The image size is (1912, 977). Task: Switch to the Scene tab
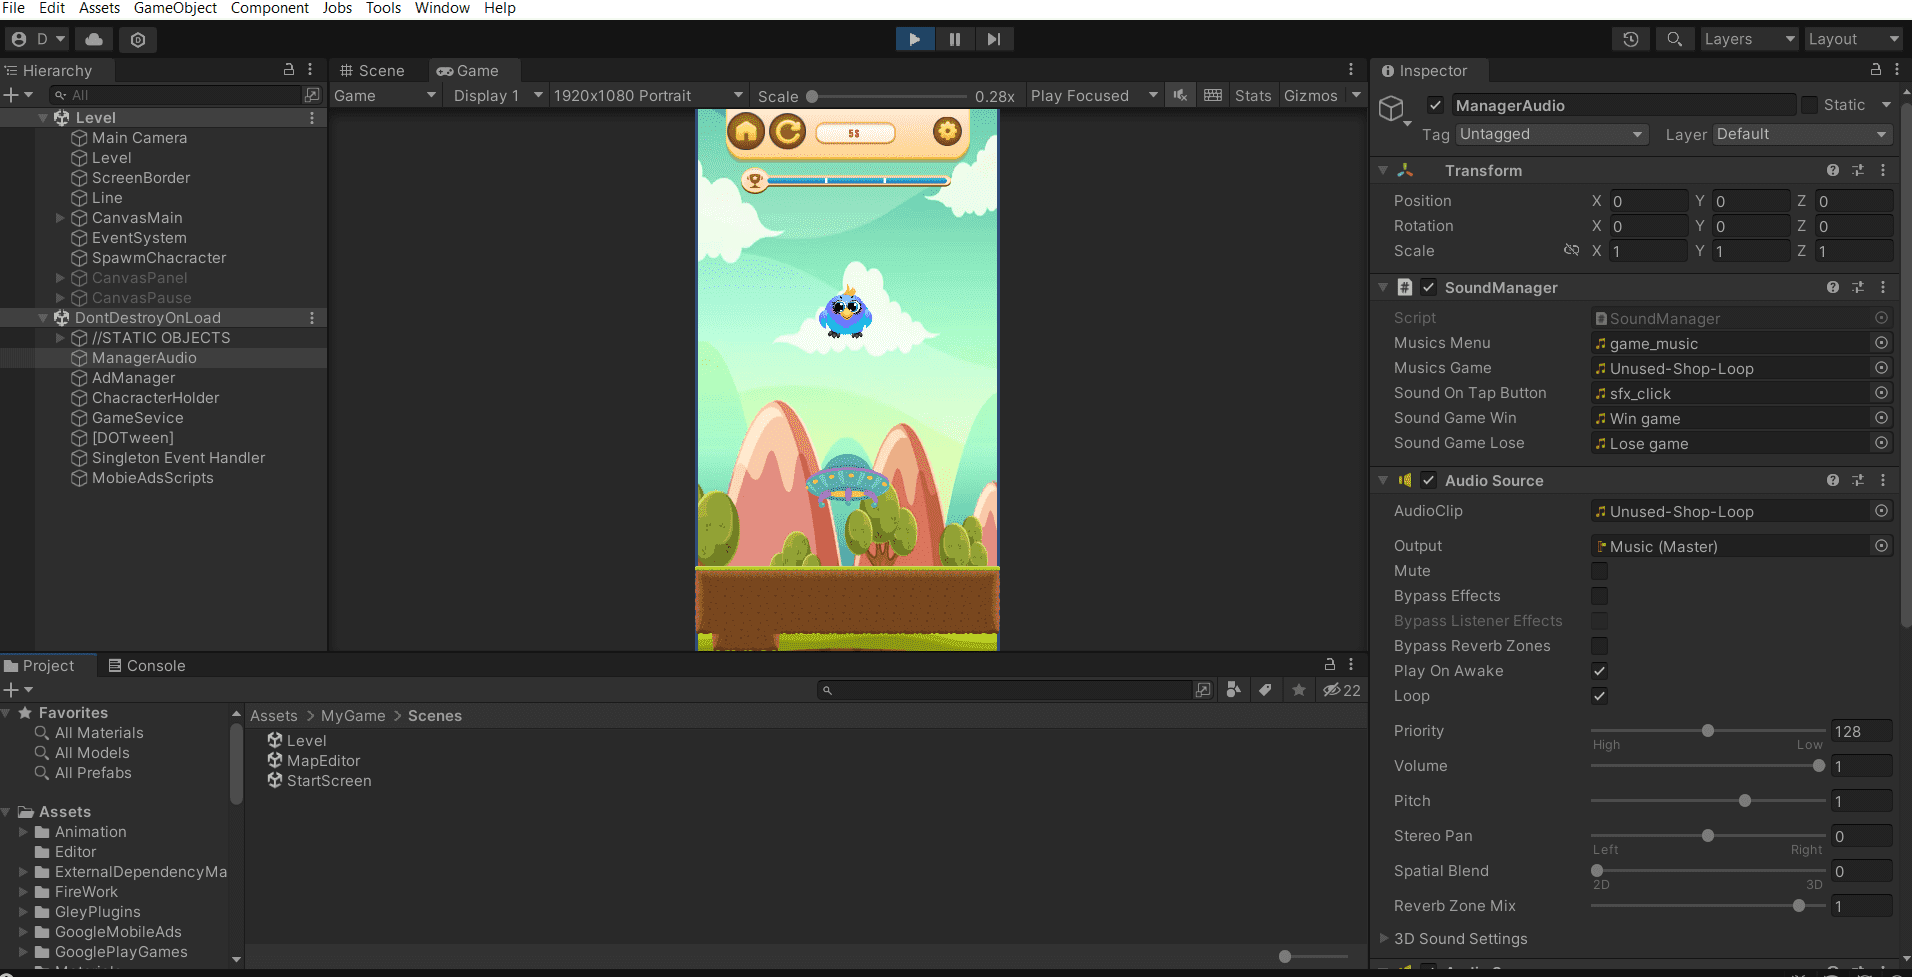(x=373, y=71)
